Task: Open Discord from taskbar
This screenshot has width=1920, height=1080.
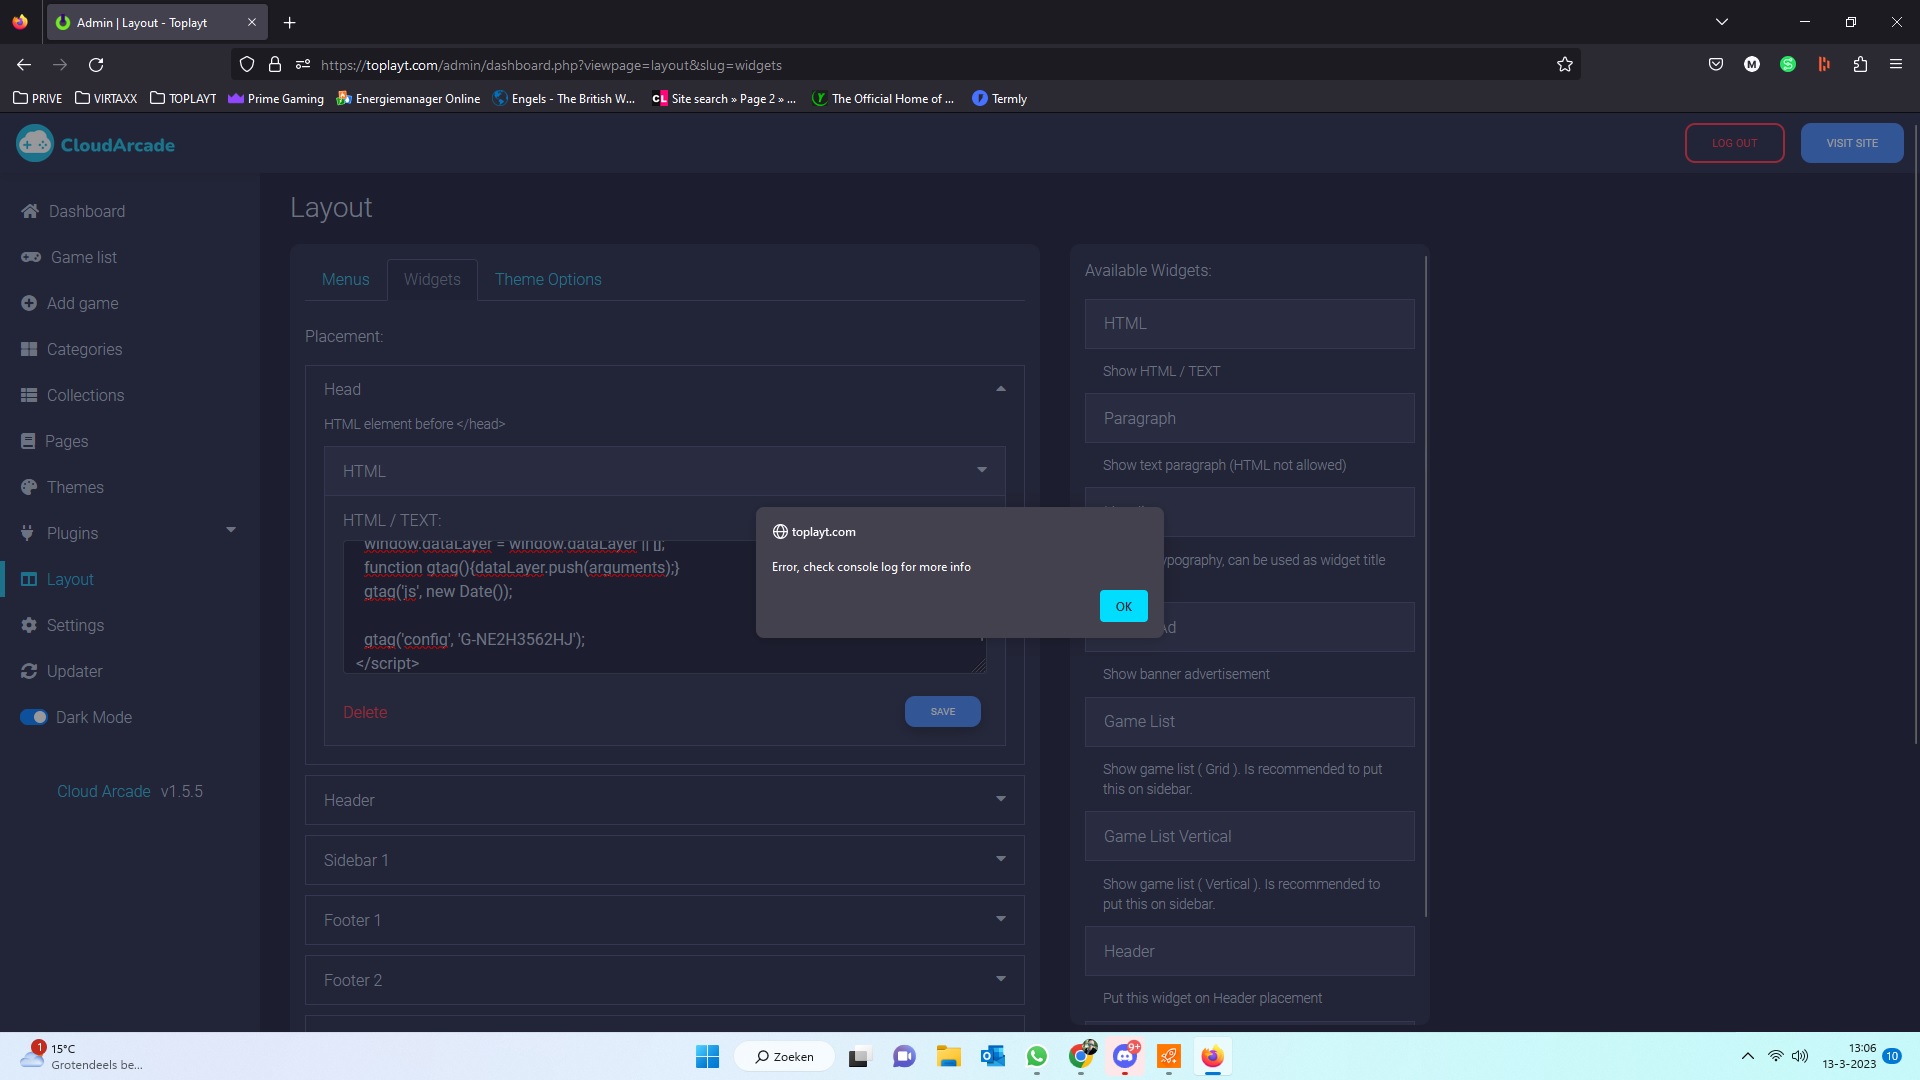Action: pos(1125,1056)
